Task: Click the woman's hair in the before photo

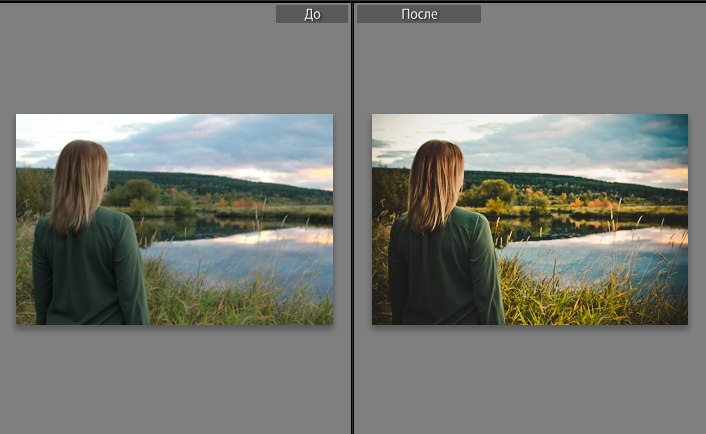Action: coord(79,182)
